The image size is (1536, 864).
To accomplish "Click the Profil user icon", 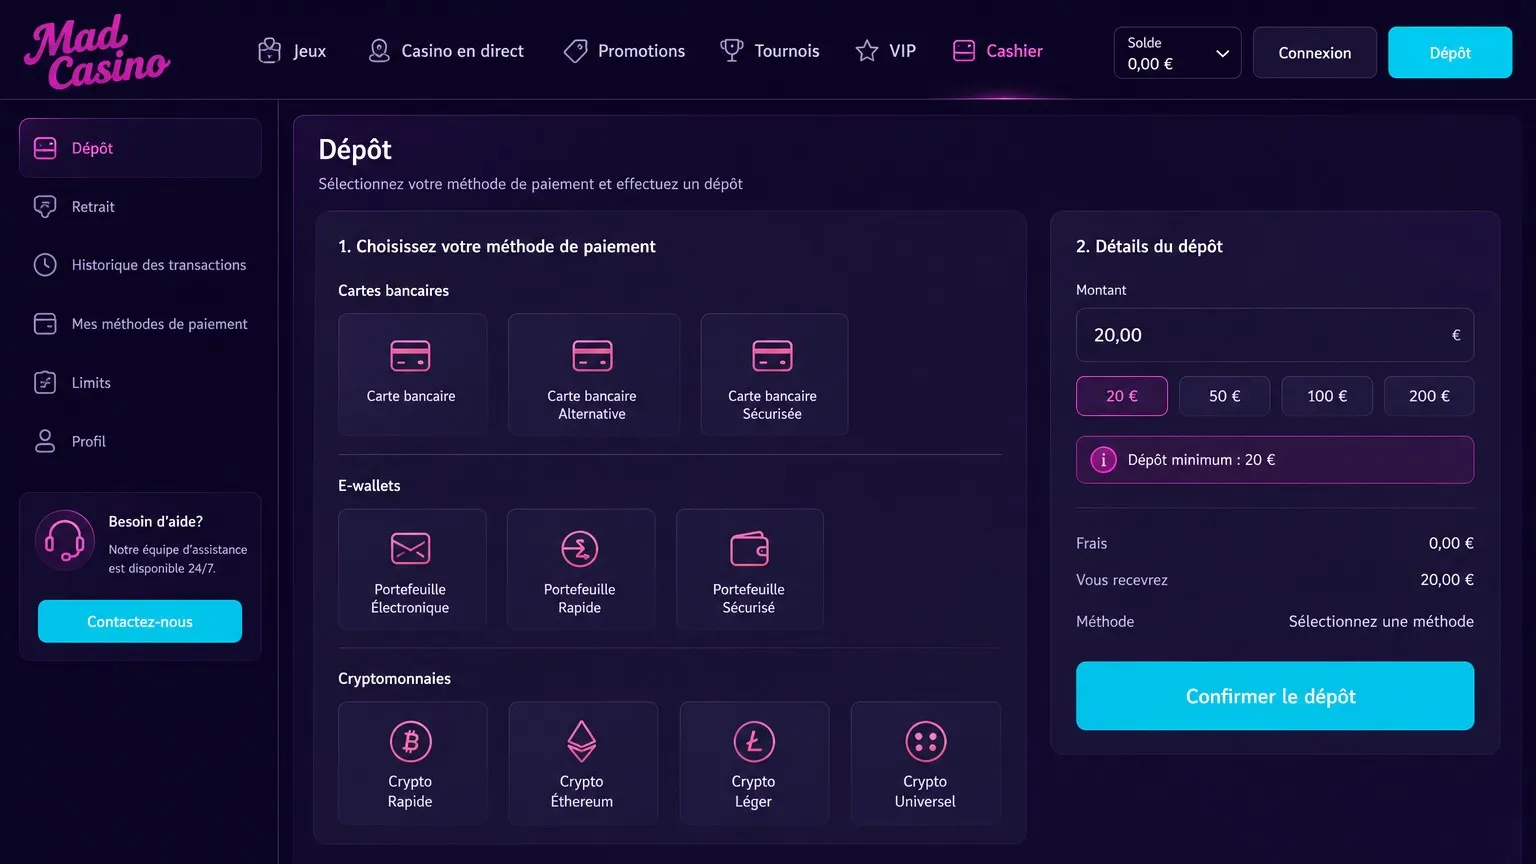I will [x=45, y=441].
